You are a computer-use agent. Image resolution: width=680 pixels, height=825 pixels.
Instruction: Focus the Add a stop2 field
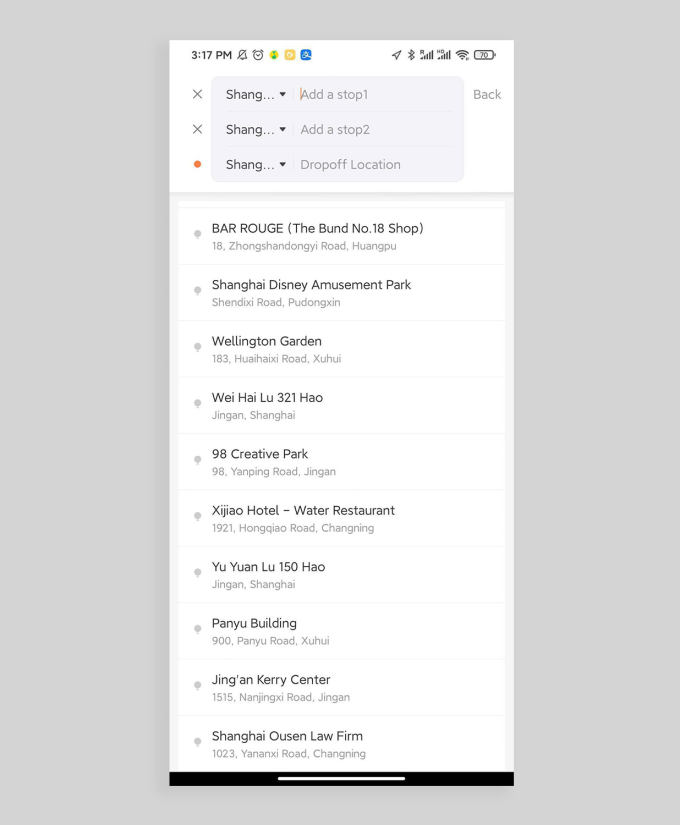pyautogui.click(x=375, y=129)
